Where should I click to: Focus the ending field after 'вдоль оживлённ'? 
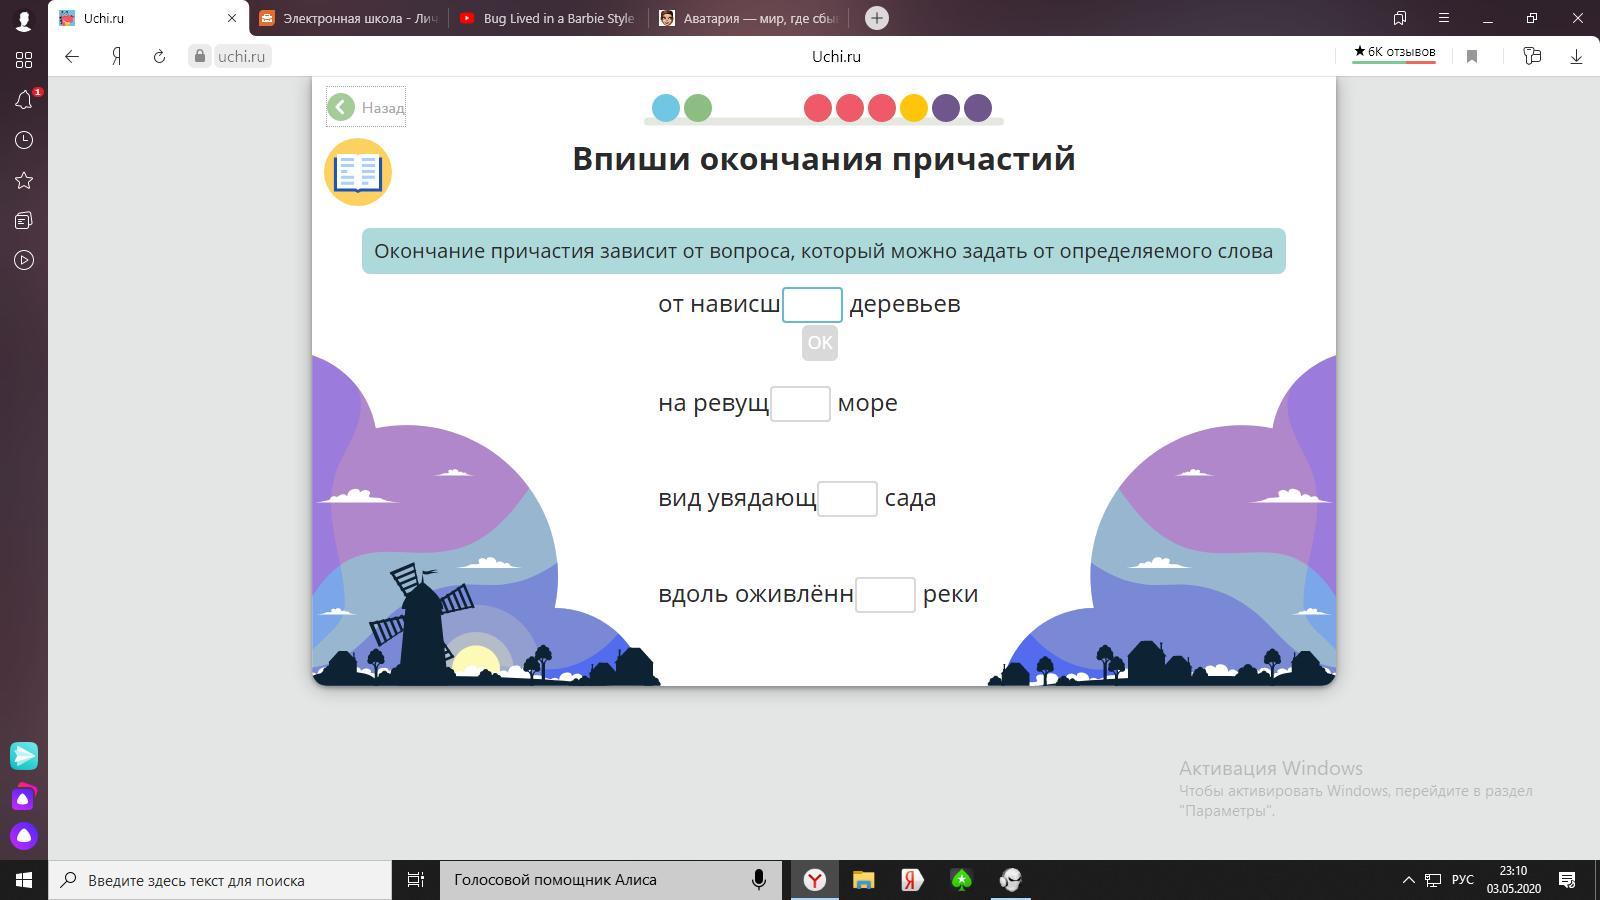click(x=885, y=594)
